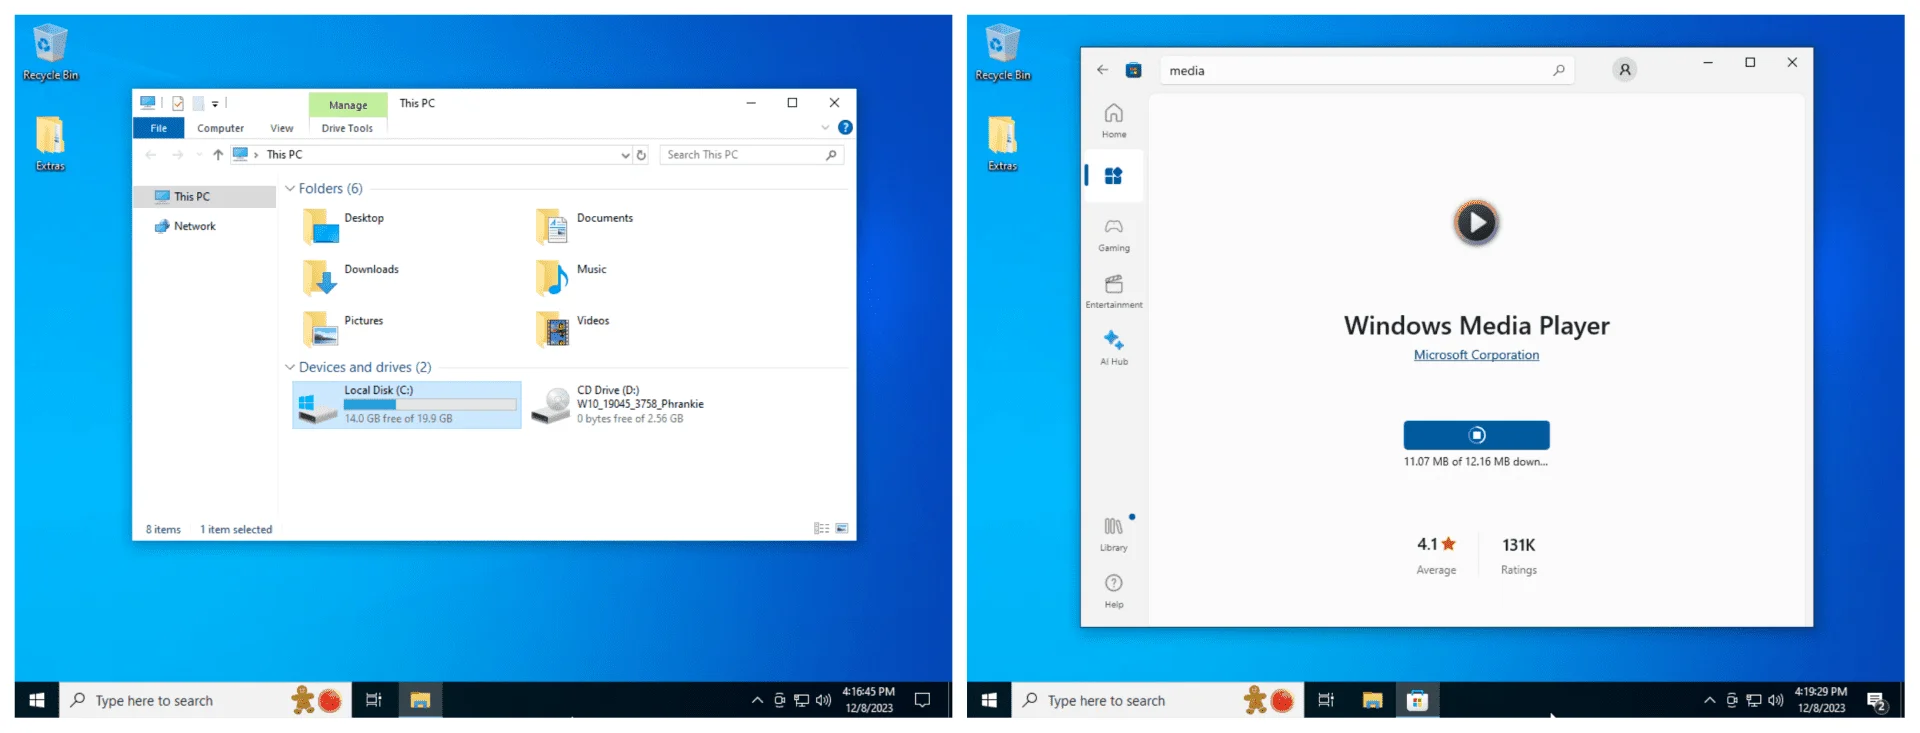Click the Properties quick access icon in Explorer
Image resolution: width=1920 pixels, height=733 pixels.
[177, 103]
